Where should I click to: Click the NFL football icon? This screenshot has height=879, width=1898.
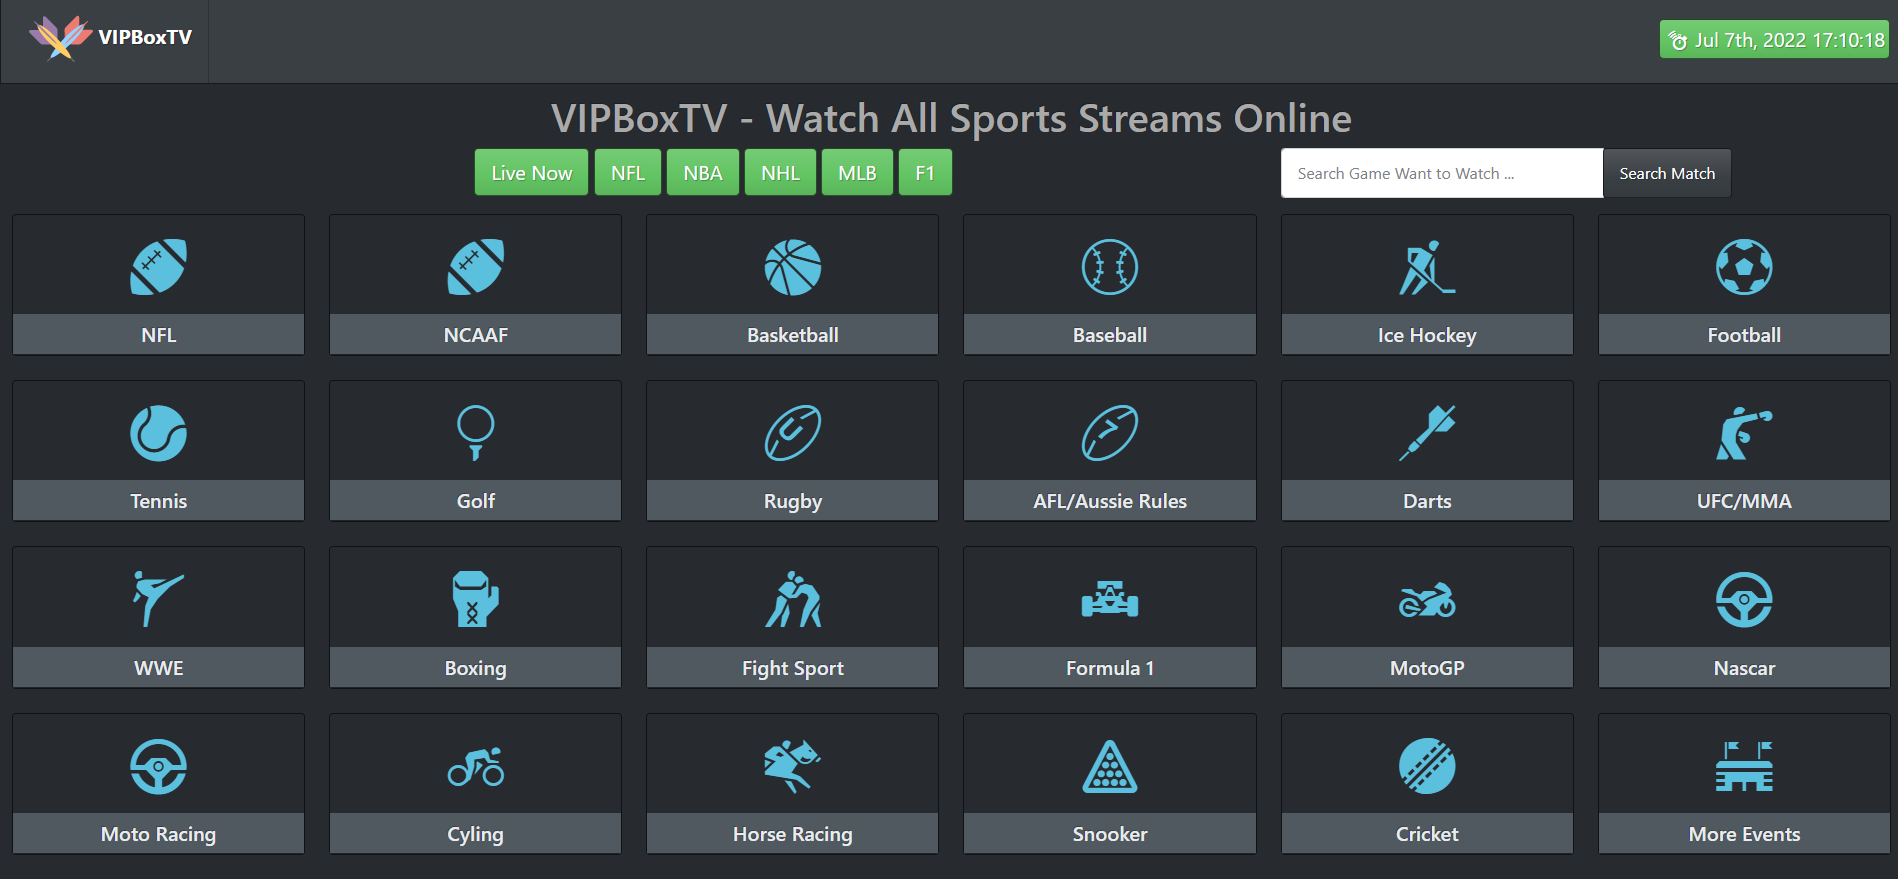coord(158,267)
